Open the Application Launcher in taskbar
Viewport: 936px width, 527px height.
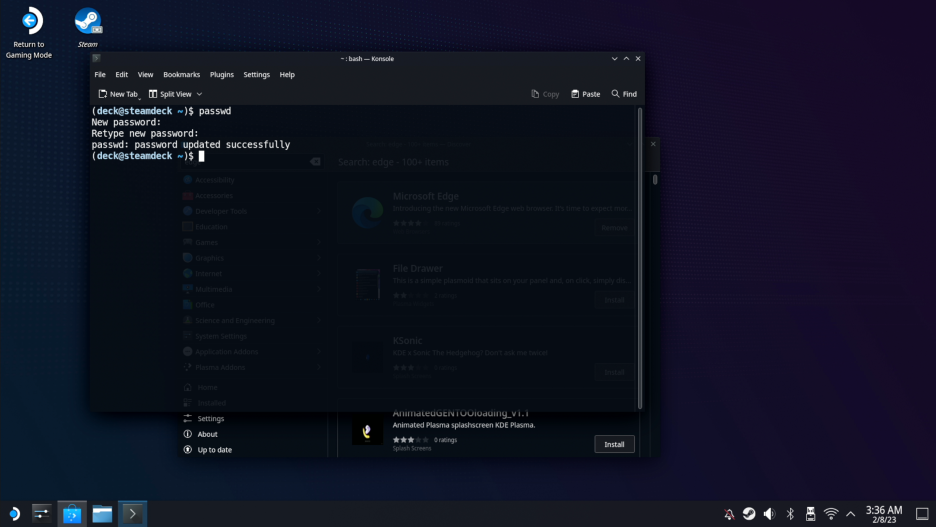point(14,513)
